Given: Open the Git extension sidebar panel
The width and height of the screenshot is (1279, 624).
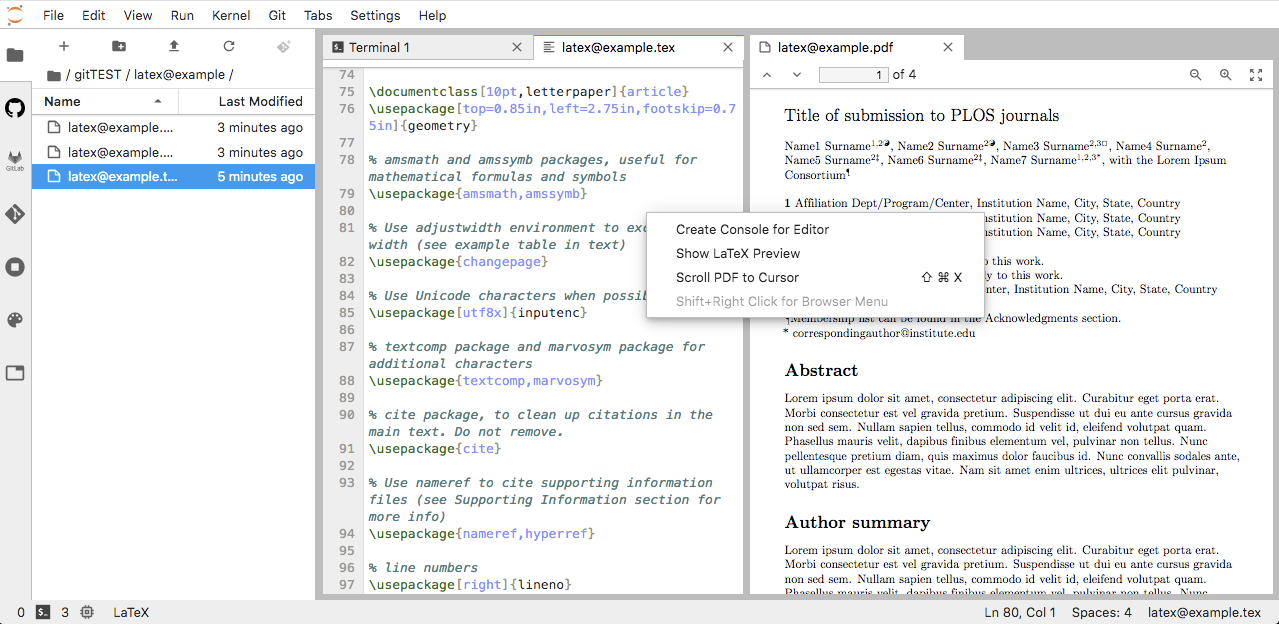Looking at the screenshot, I should [x=15, y=214].
